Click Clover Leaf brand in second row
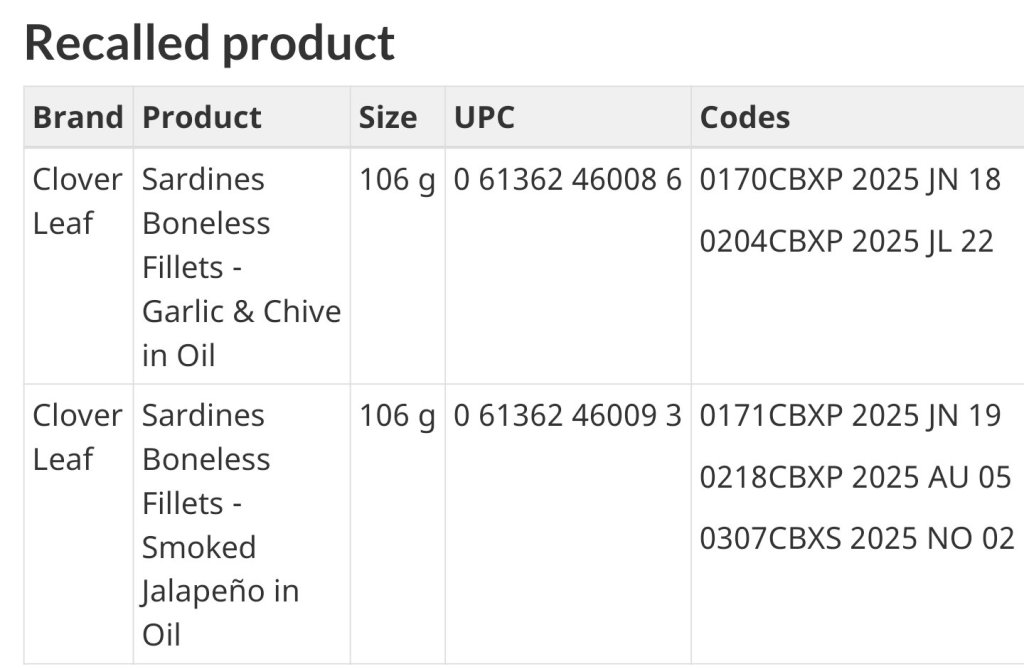This screenshot has height=669, width=1024. (x=77, y=437)
